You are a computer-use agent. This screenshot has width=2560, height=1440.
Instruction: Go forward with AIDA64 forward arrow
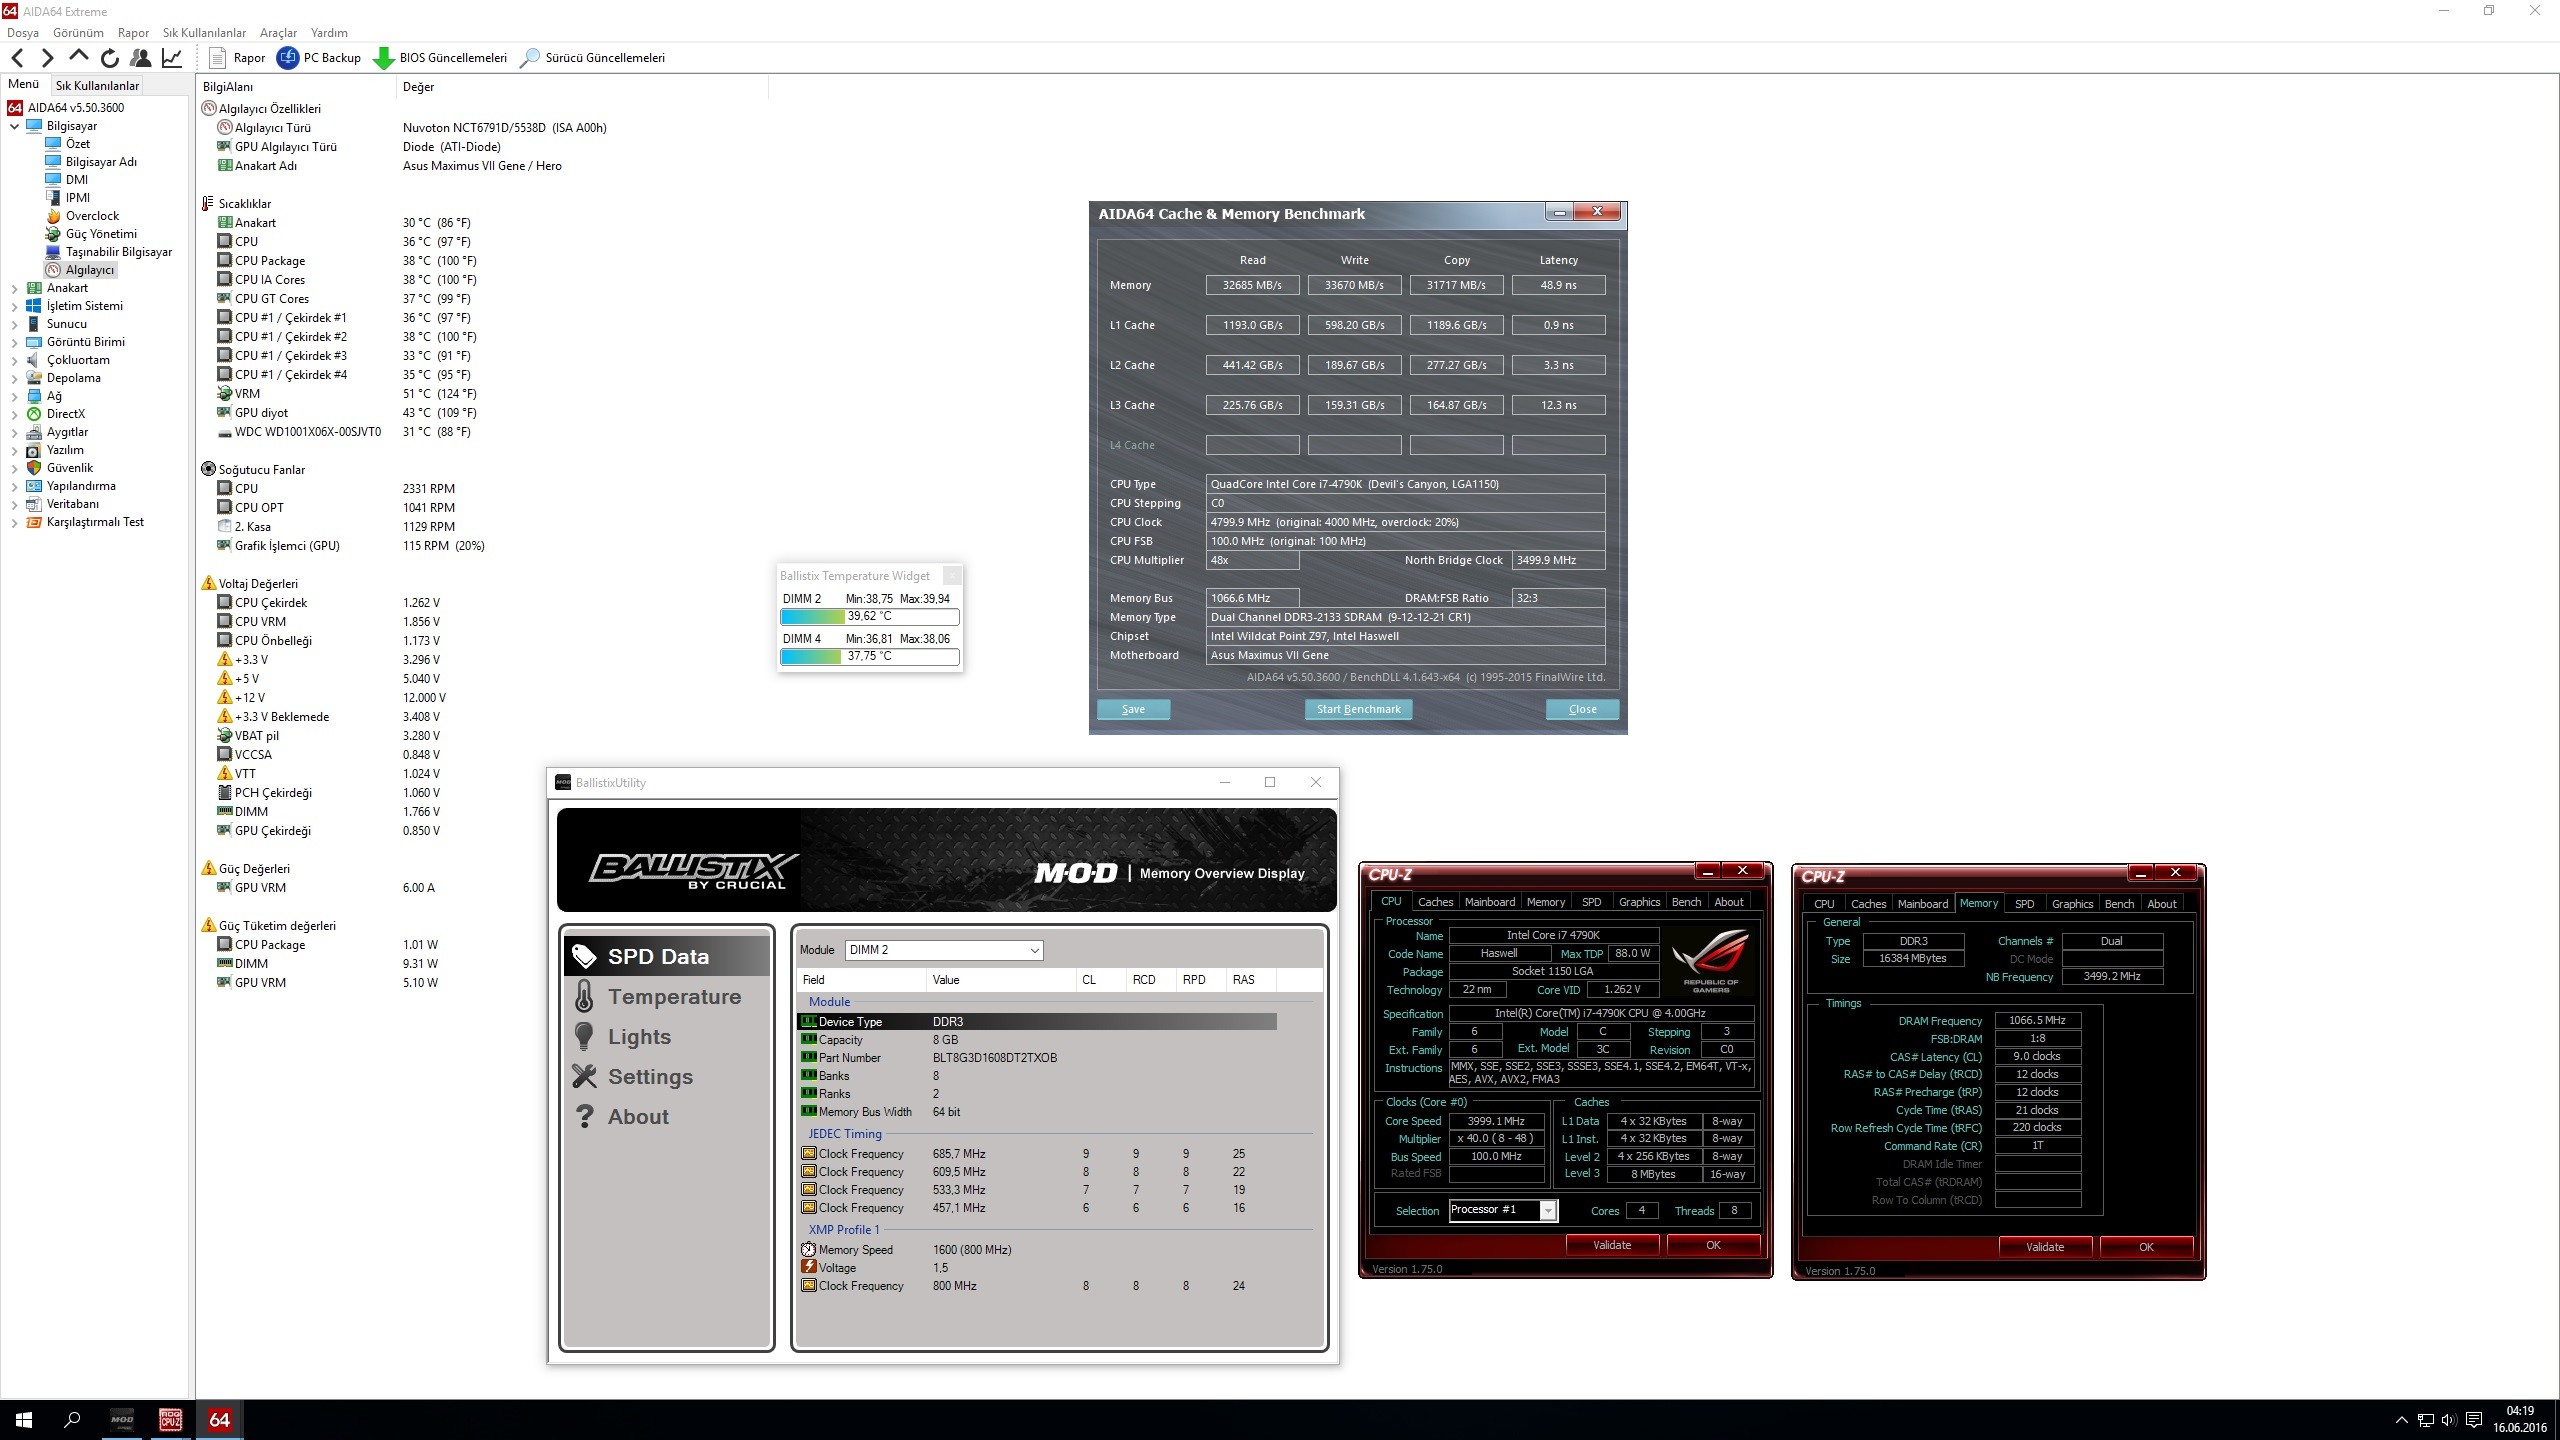47,58
